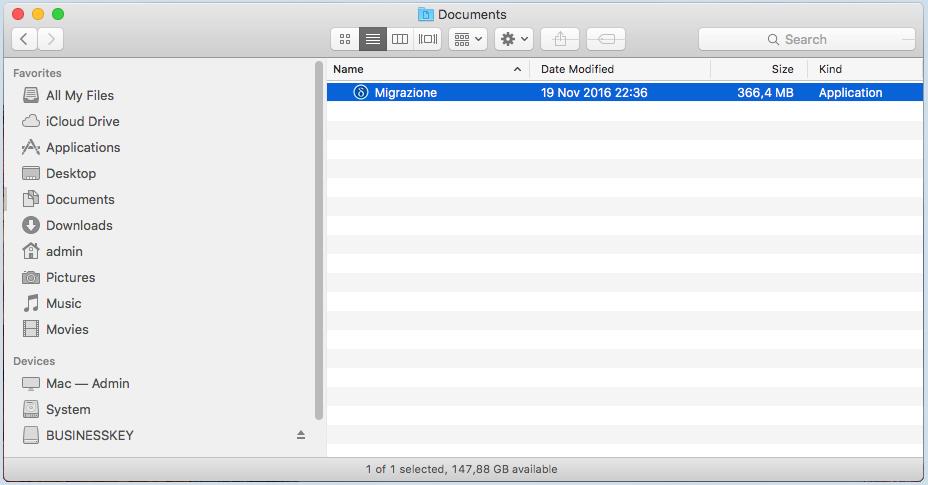This screenshot has width=928, height=485.
Task: Click the sidebar vertical scrollbar
Action: (319, 240)
